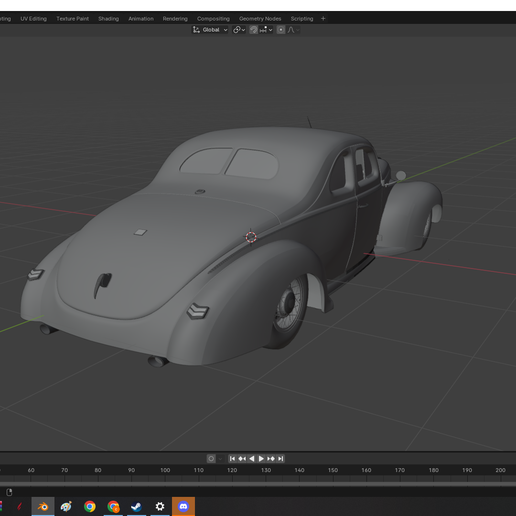This screenshot has width=516, height=516.
Task: Open the auto keyframing options dropdown
Action: (x=220, y=459)
